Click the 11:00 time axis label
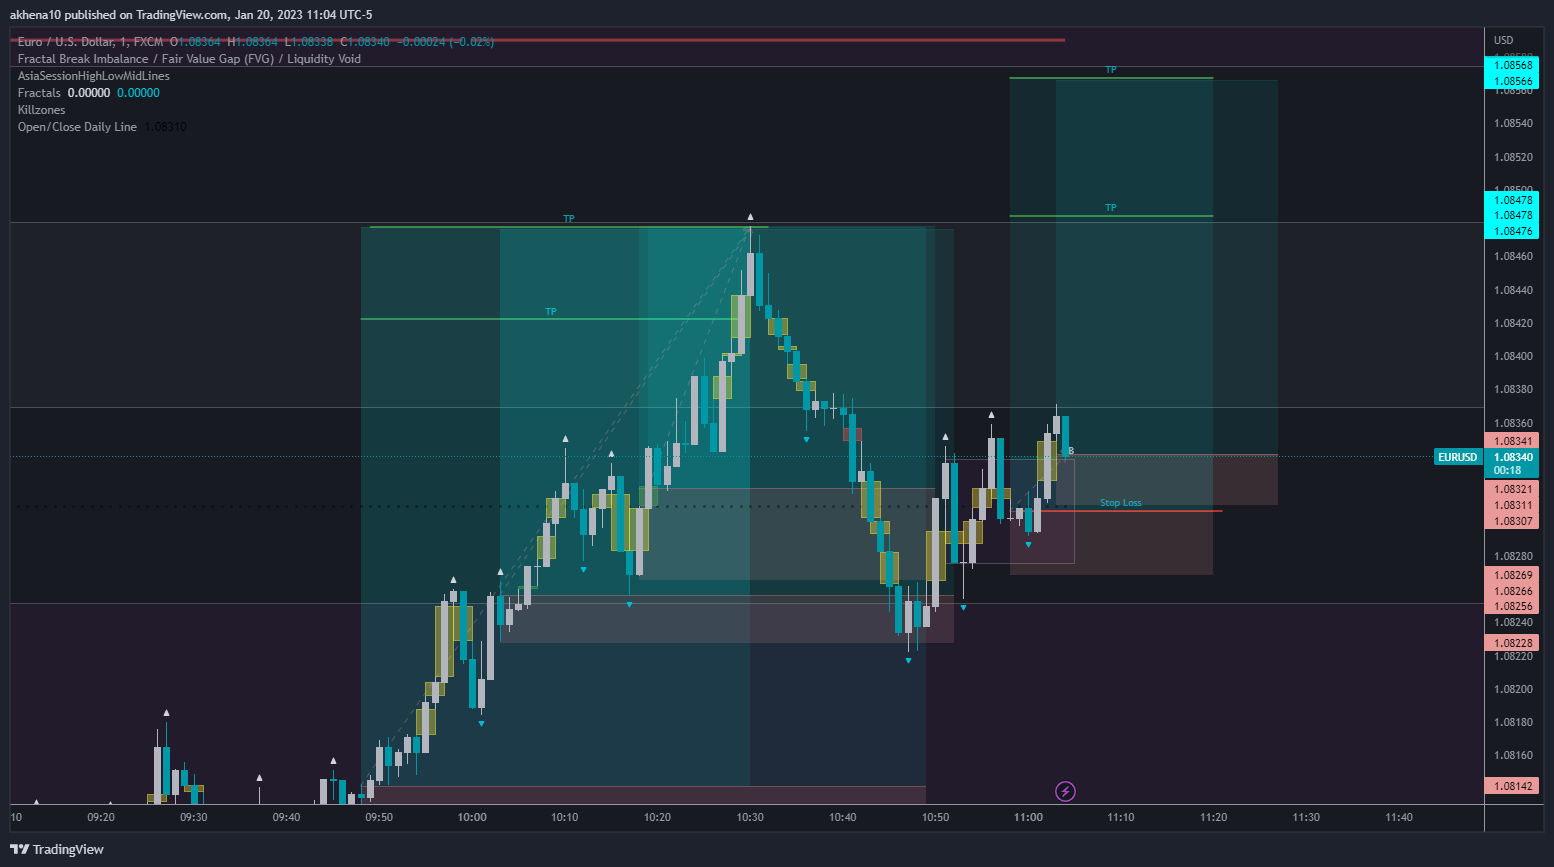Screen dimensions: 1554x867 click(1028, 817)
